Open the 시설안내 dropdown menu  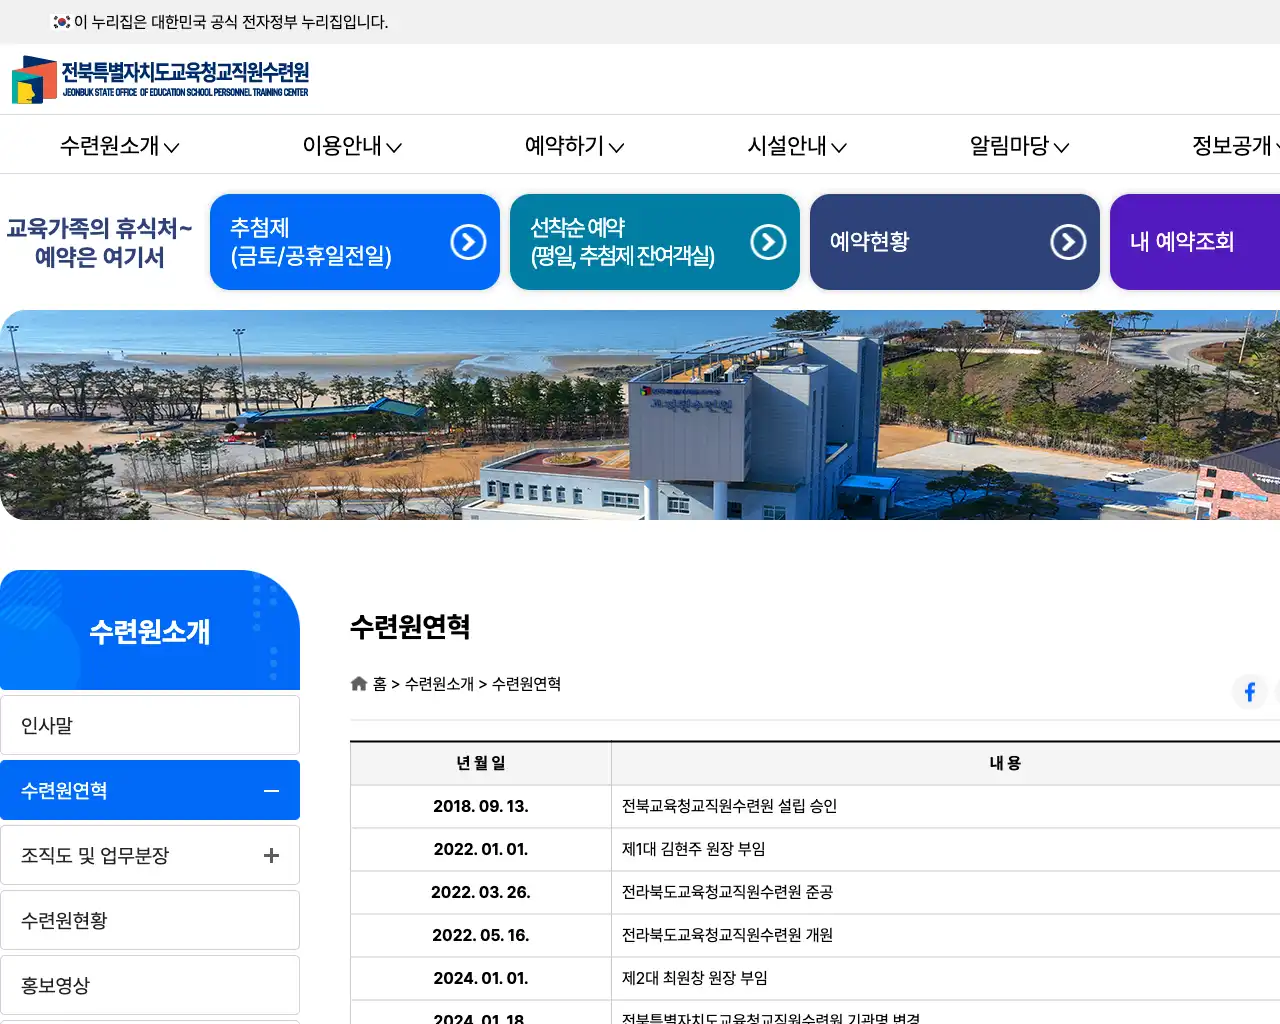tap(796, 146)
